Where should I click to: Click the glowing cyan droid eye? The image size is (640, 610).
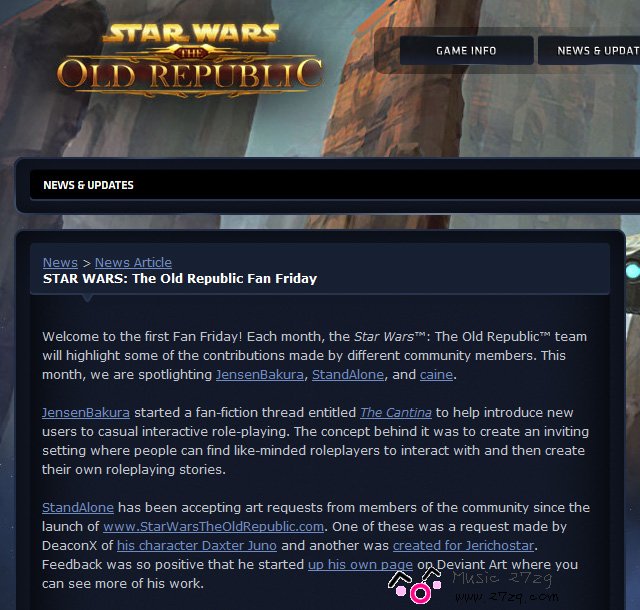[x=633, y=271]
